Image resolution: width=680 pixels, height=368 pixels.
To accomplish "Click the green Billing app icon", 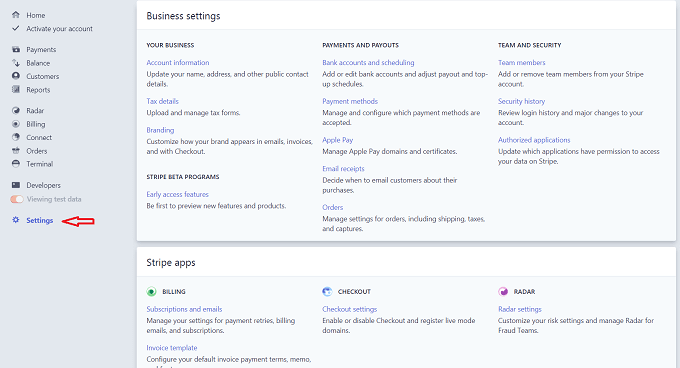I will (151, 292).
